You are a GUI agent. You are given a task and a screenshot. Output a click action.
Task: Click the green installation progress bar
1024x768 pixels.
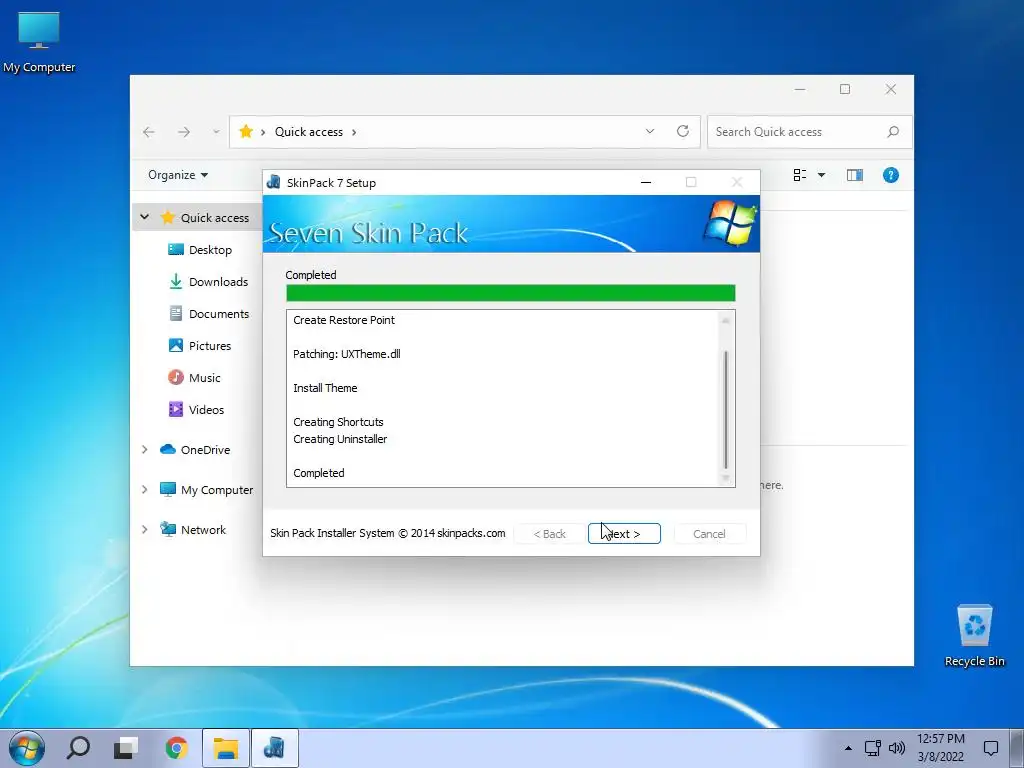pyautogui.click(x=511, y=293)
